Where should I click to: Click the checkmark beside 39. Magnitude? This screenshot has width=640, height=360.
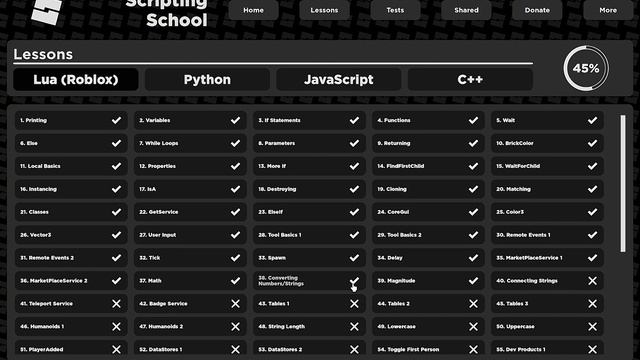473,281
